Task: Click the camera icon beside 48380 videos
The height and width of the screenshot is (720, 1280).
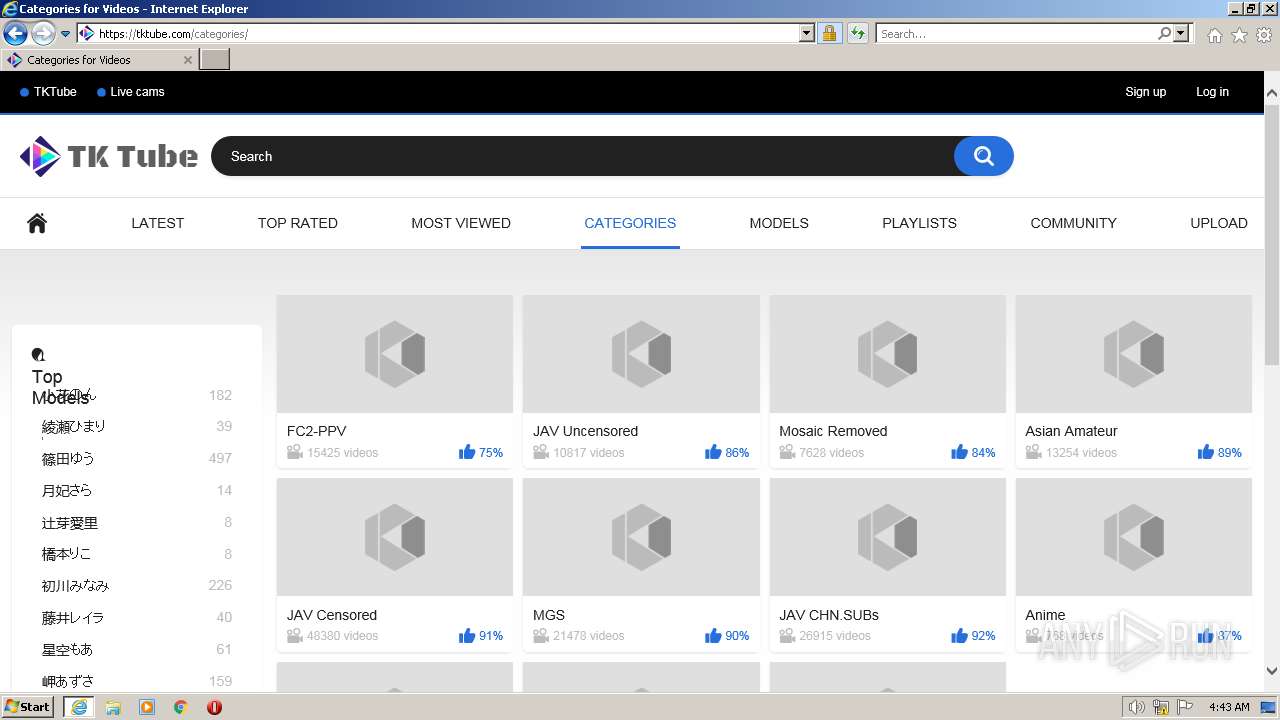Action: 295,635
